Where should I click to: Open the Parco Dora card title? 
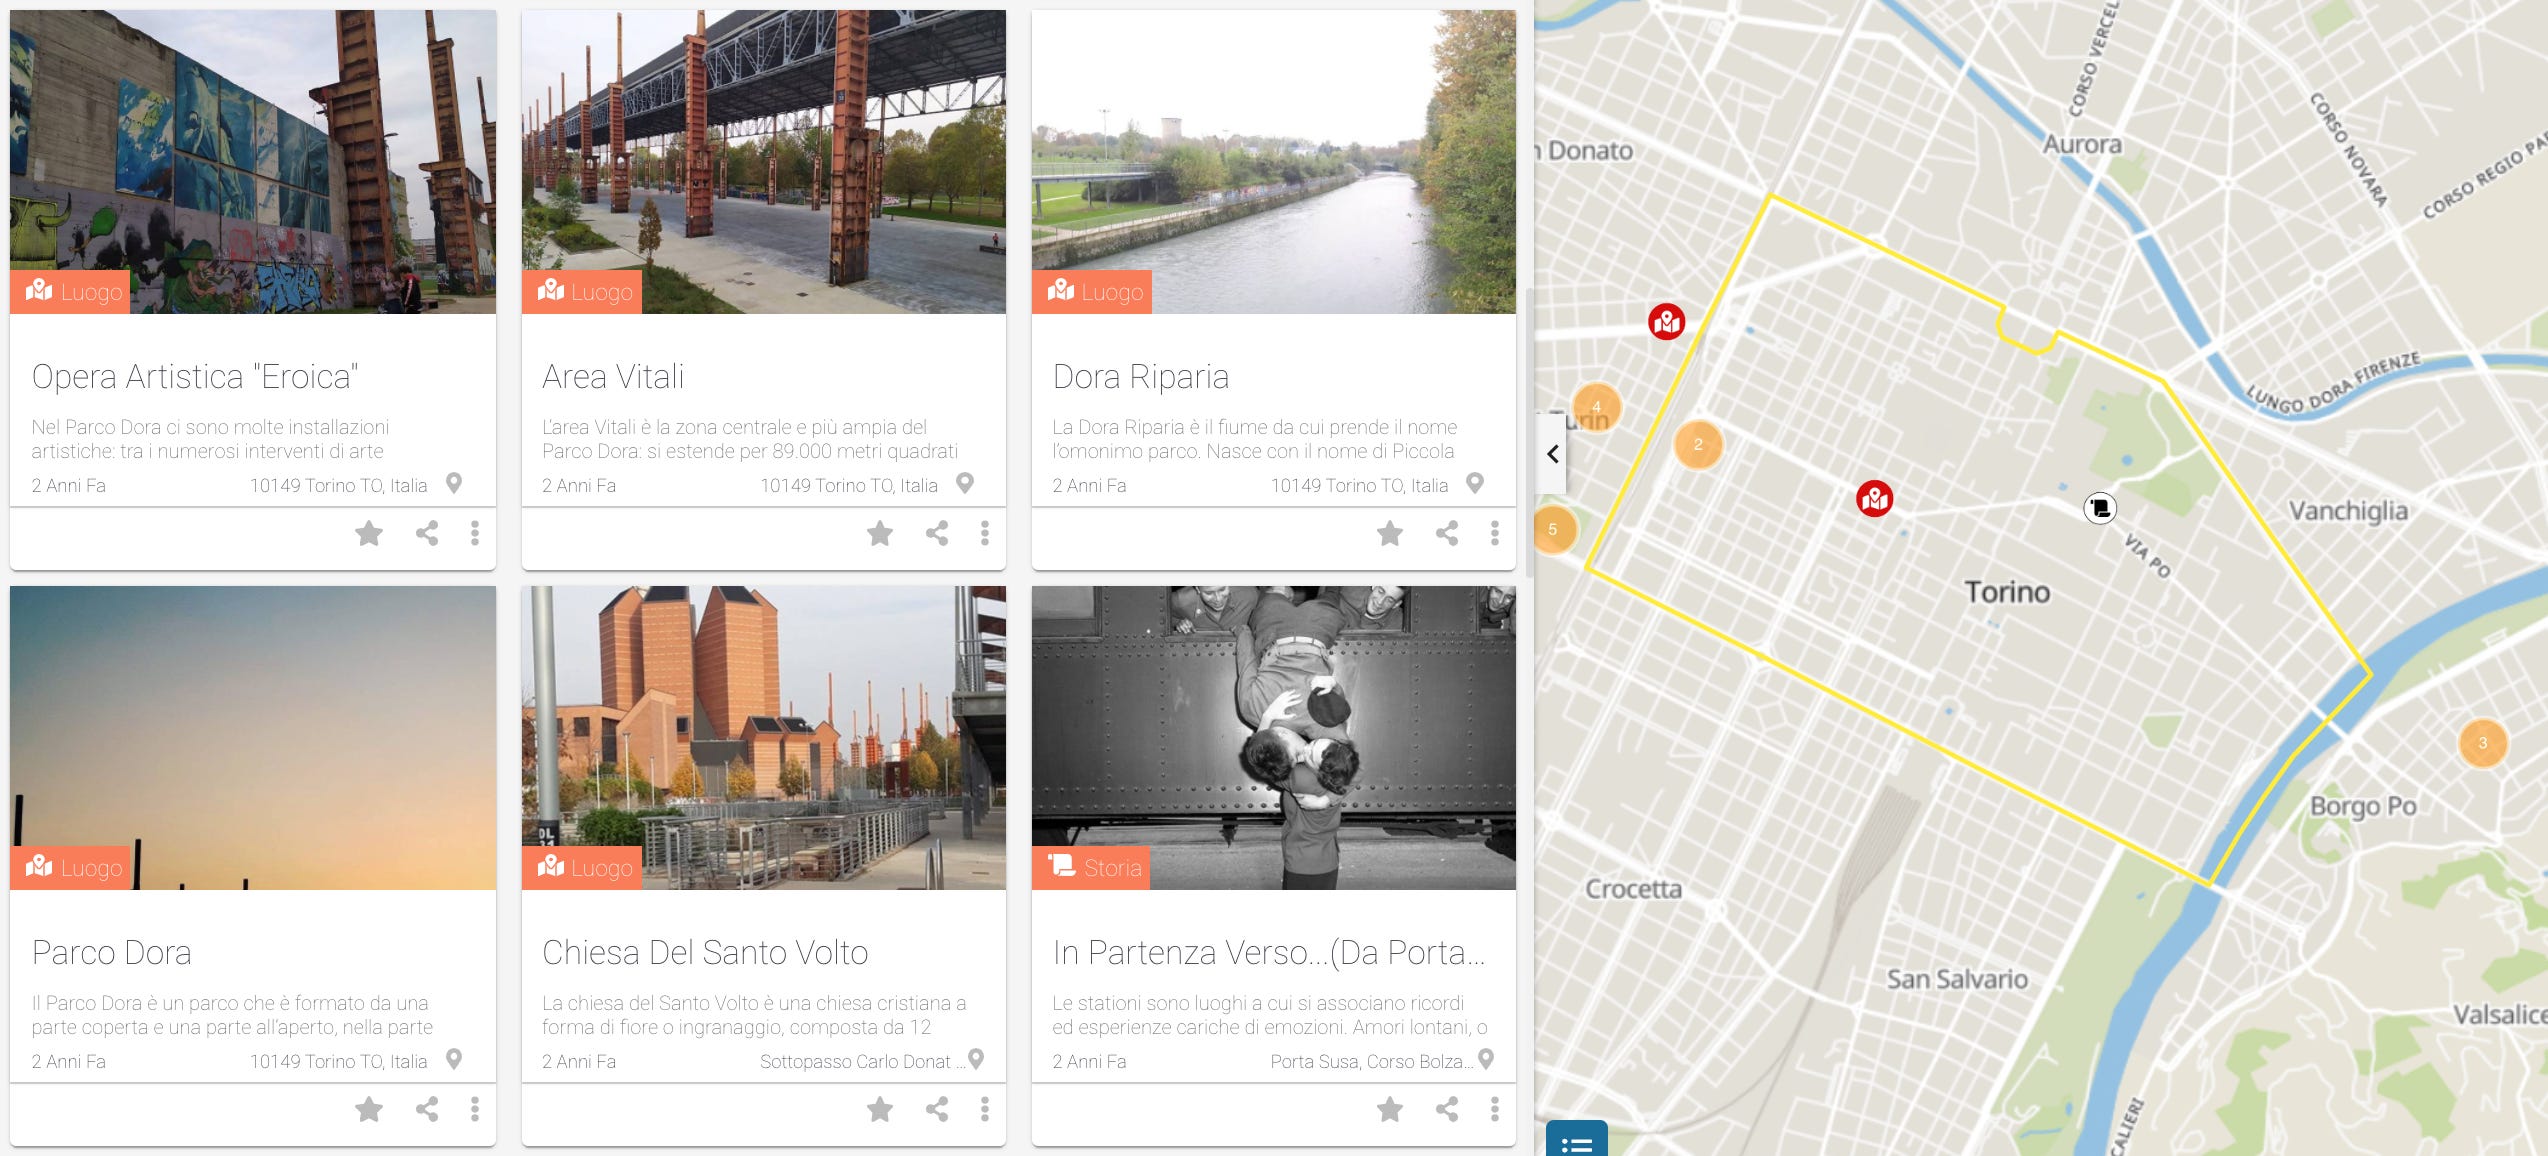point(111,952)
